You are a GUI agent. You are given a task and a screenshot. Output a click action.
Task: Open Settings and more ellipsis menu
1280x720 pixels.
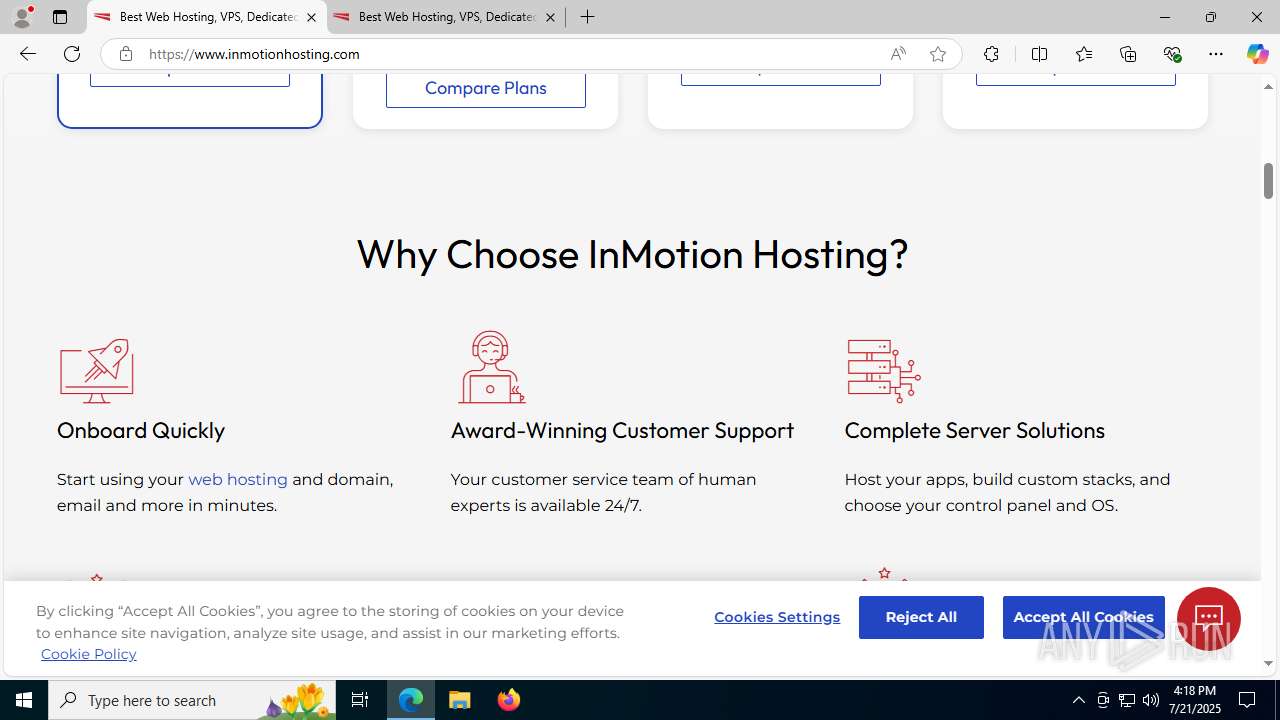[1216, 54]
